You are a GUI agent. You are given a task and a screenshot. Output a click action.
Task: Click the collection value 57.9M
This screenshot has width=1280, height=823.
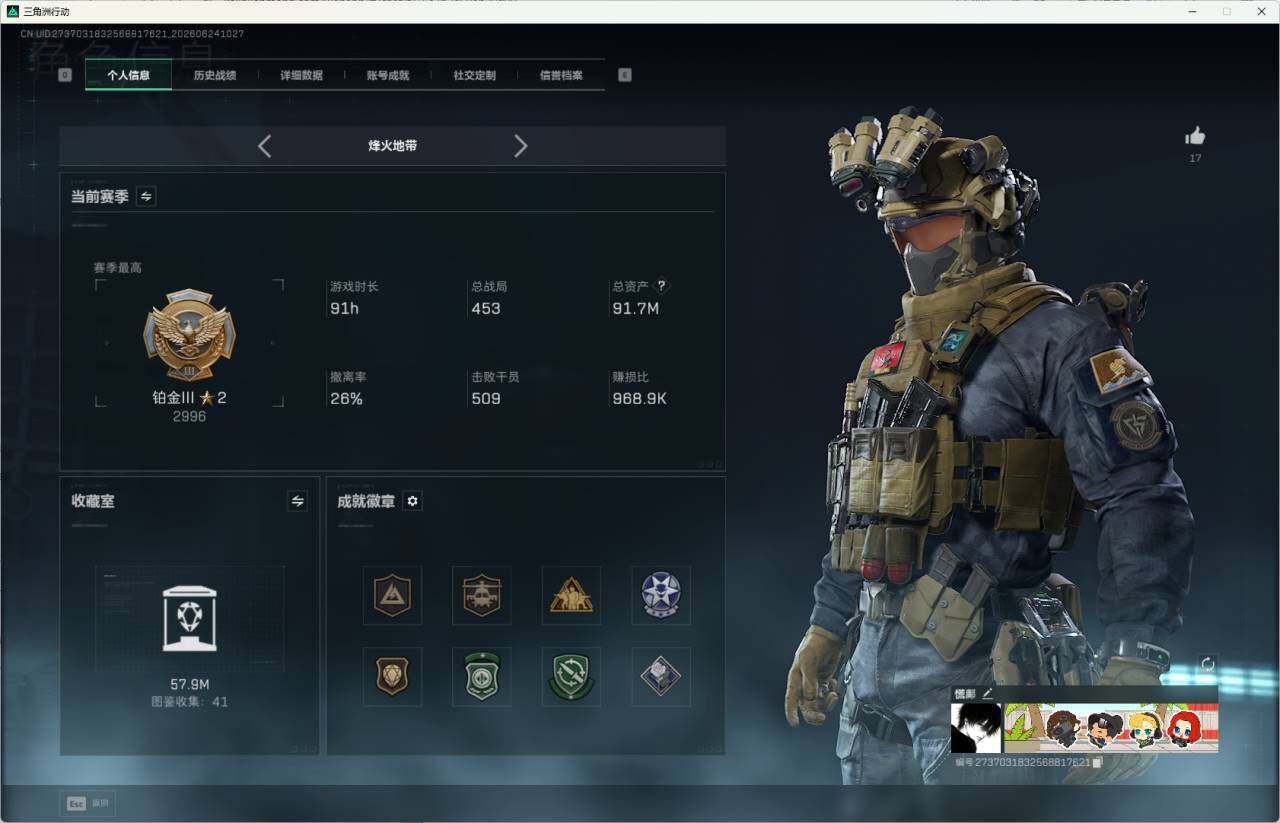pos(190,684)
